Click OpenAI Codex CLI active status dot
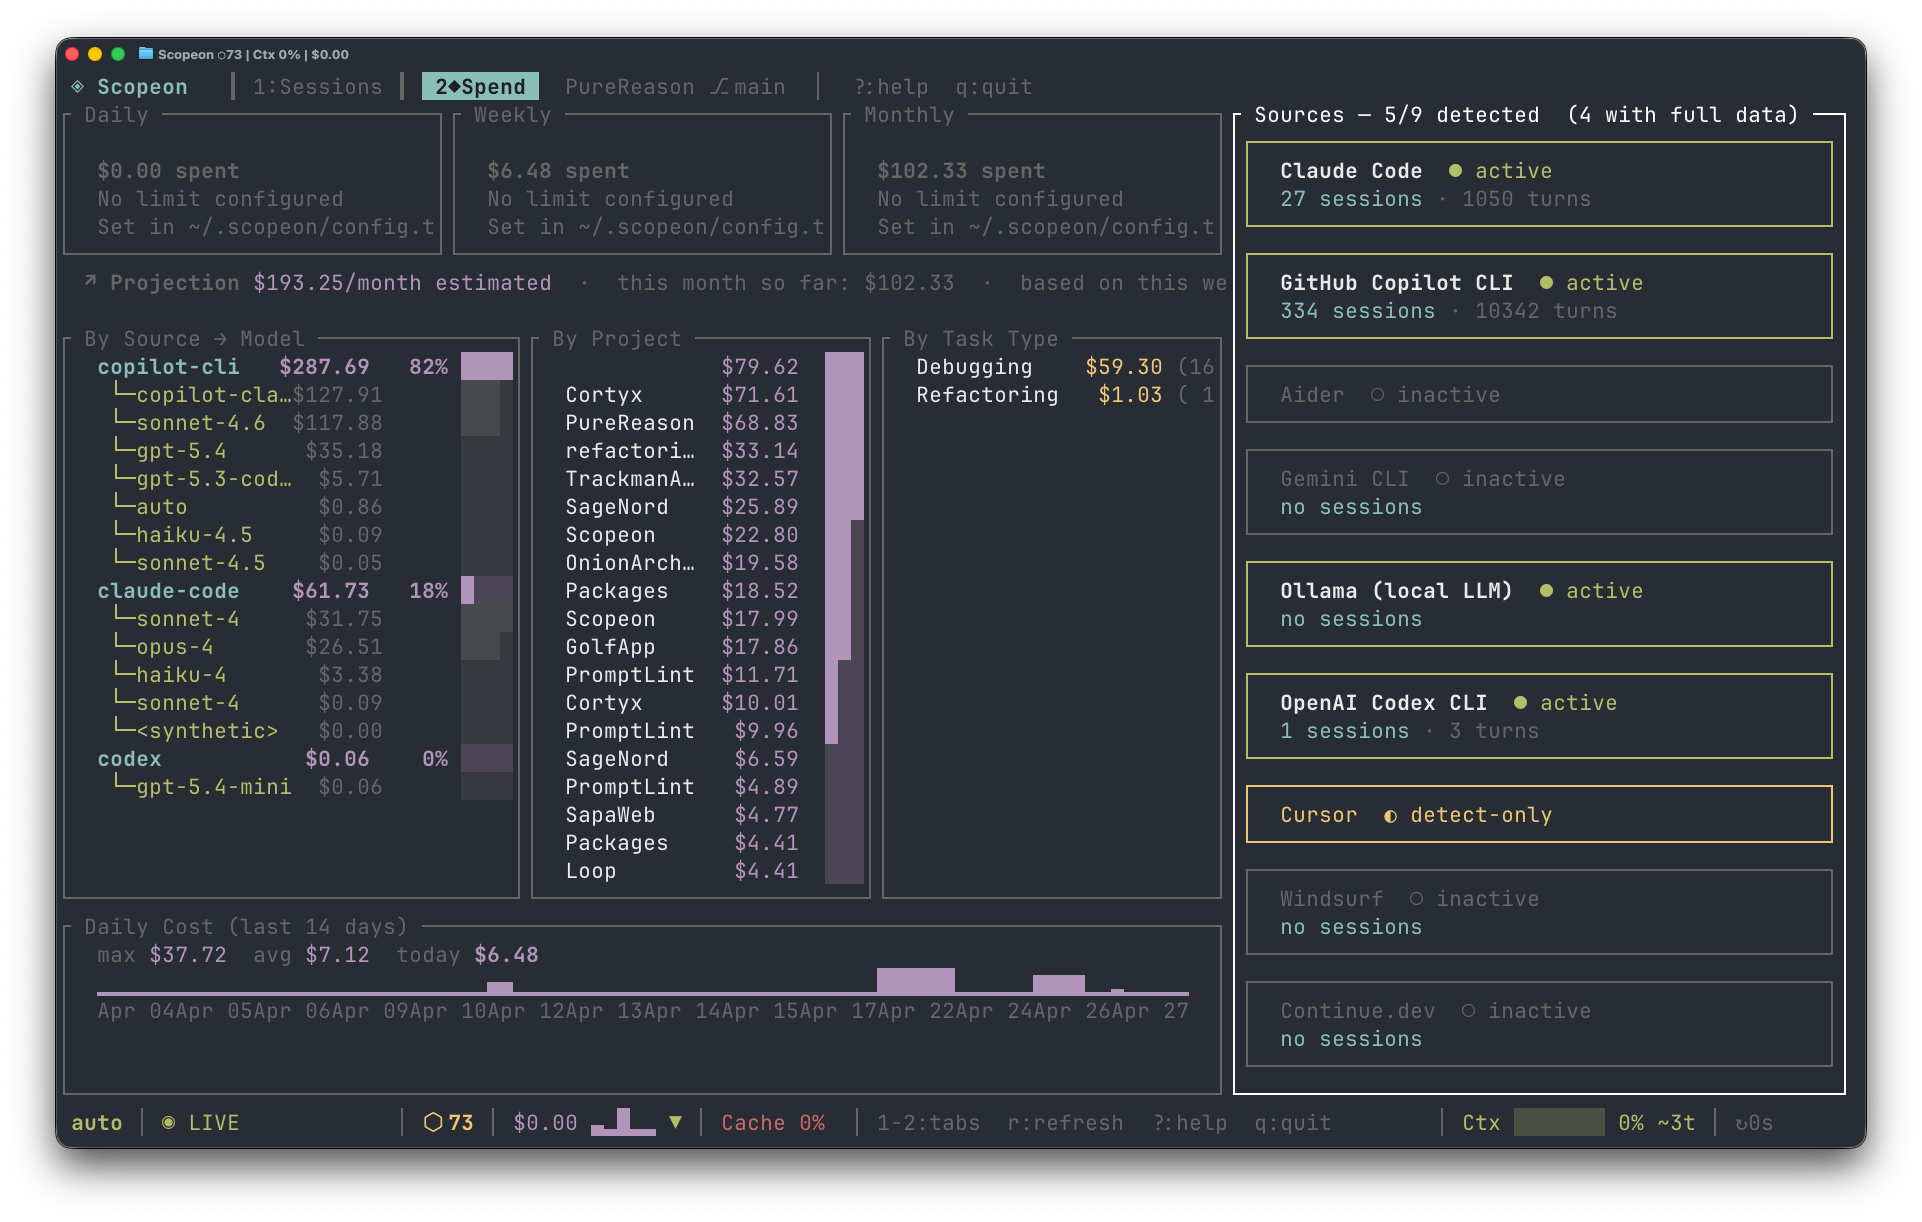Image resolution: width=1922 pixels, height=1222 pixels. coord(1520,703)
